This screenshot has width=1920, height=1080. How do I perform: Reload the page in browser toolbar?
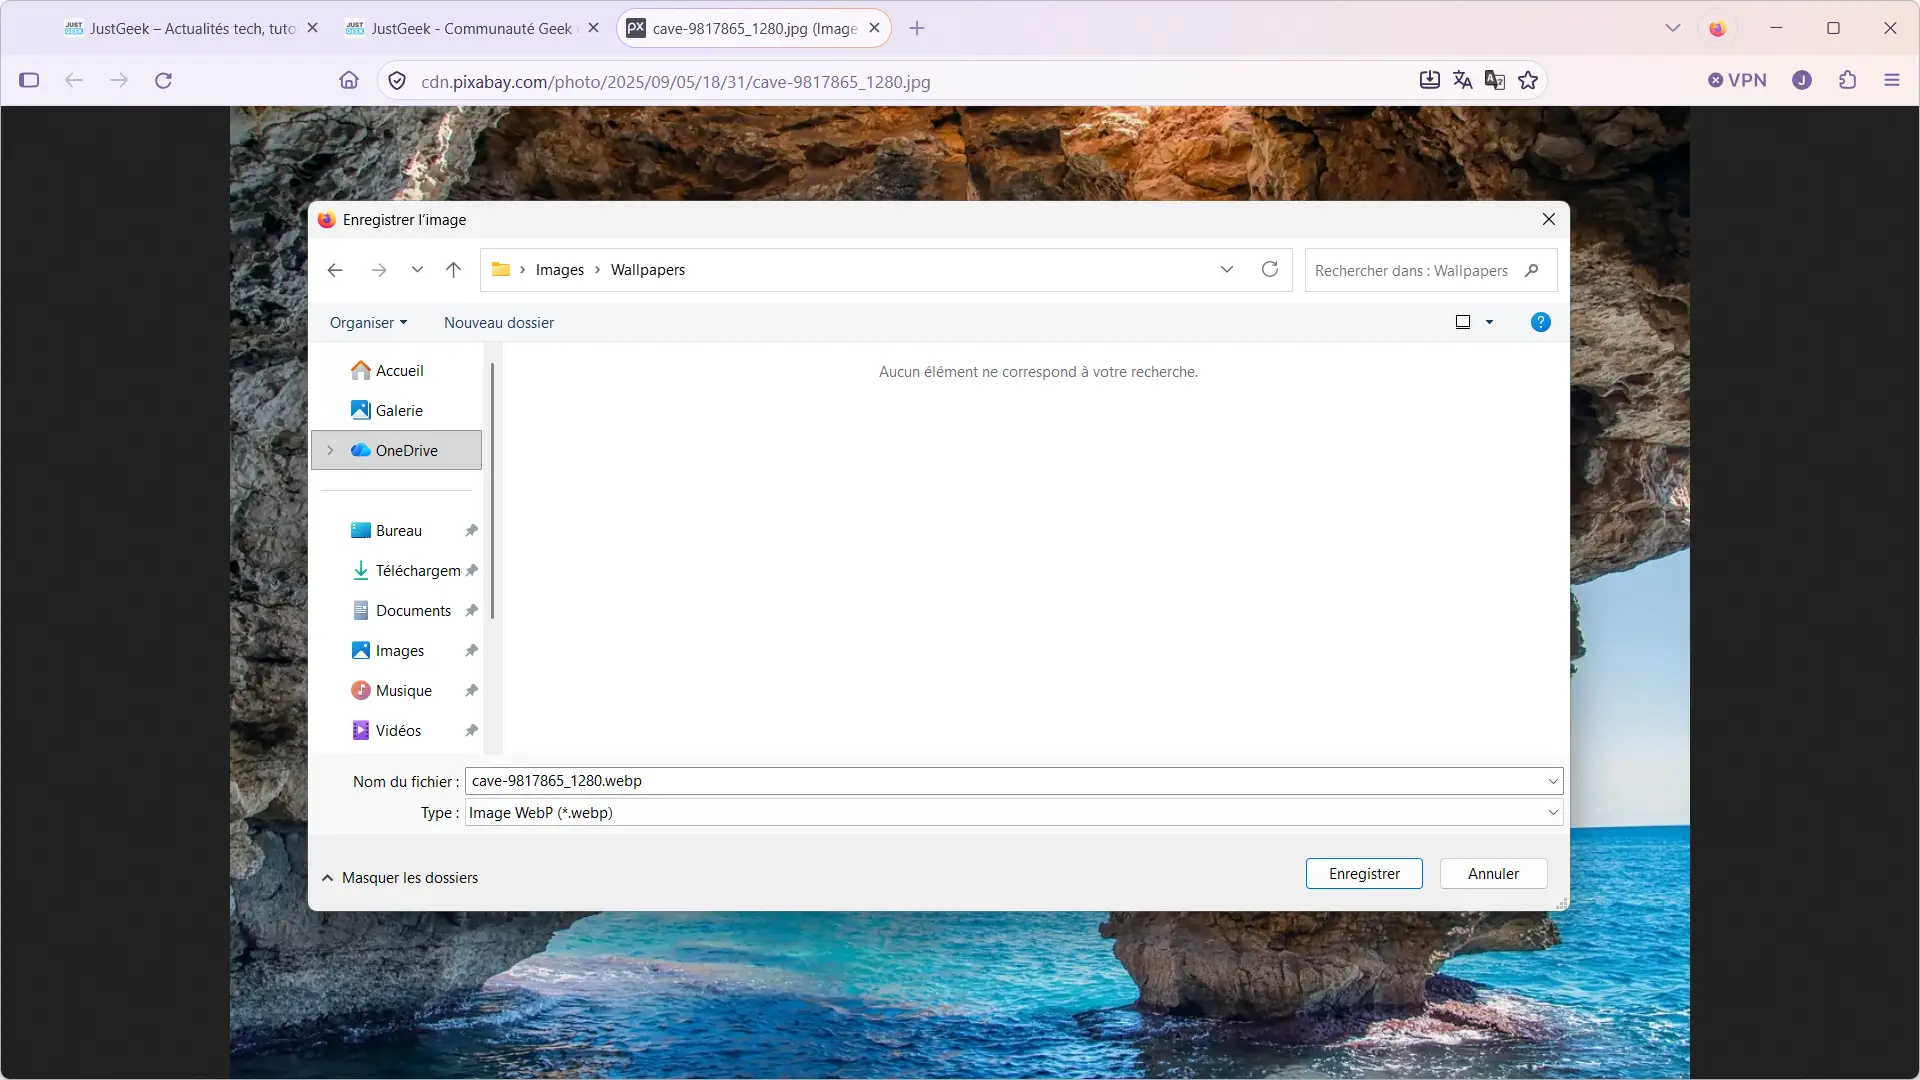tap(164, 80)
